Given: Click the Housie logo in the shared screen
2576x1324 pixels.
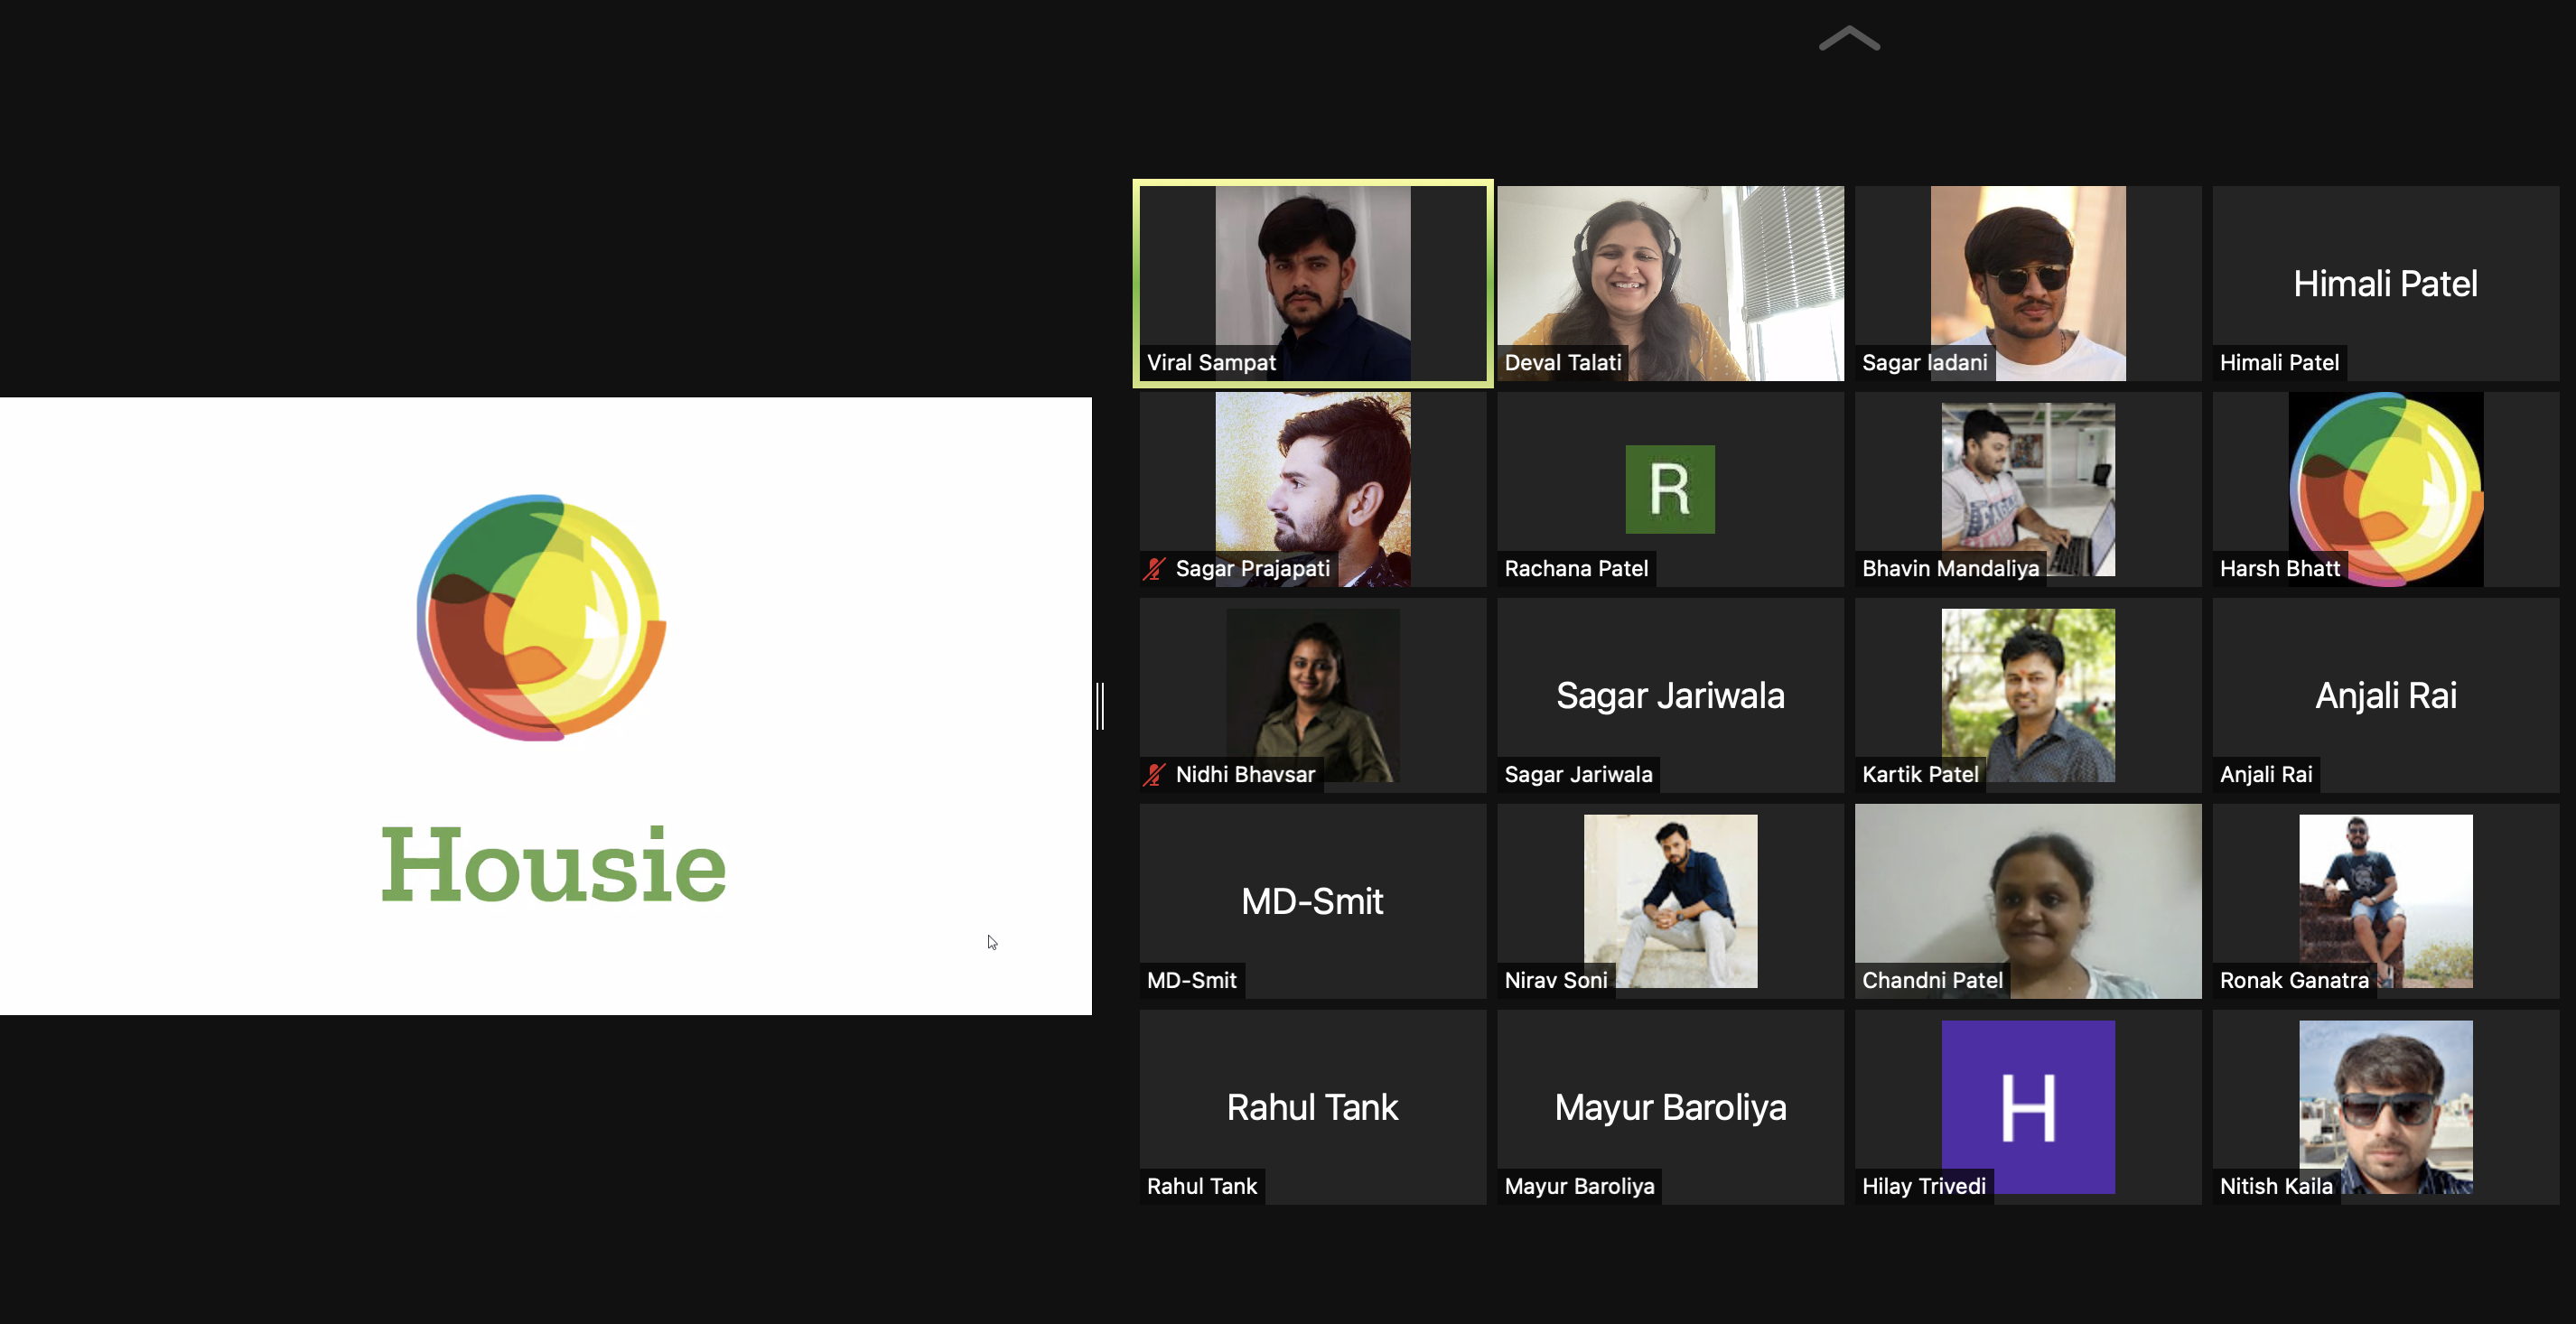Looking at the screenshot, I should 541,618.
